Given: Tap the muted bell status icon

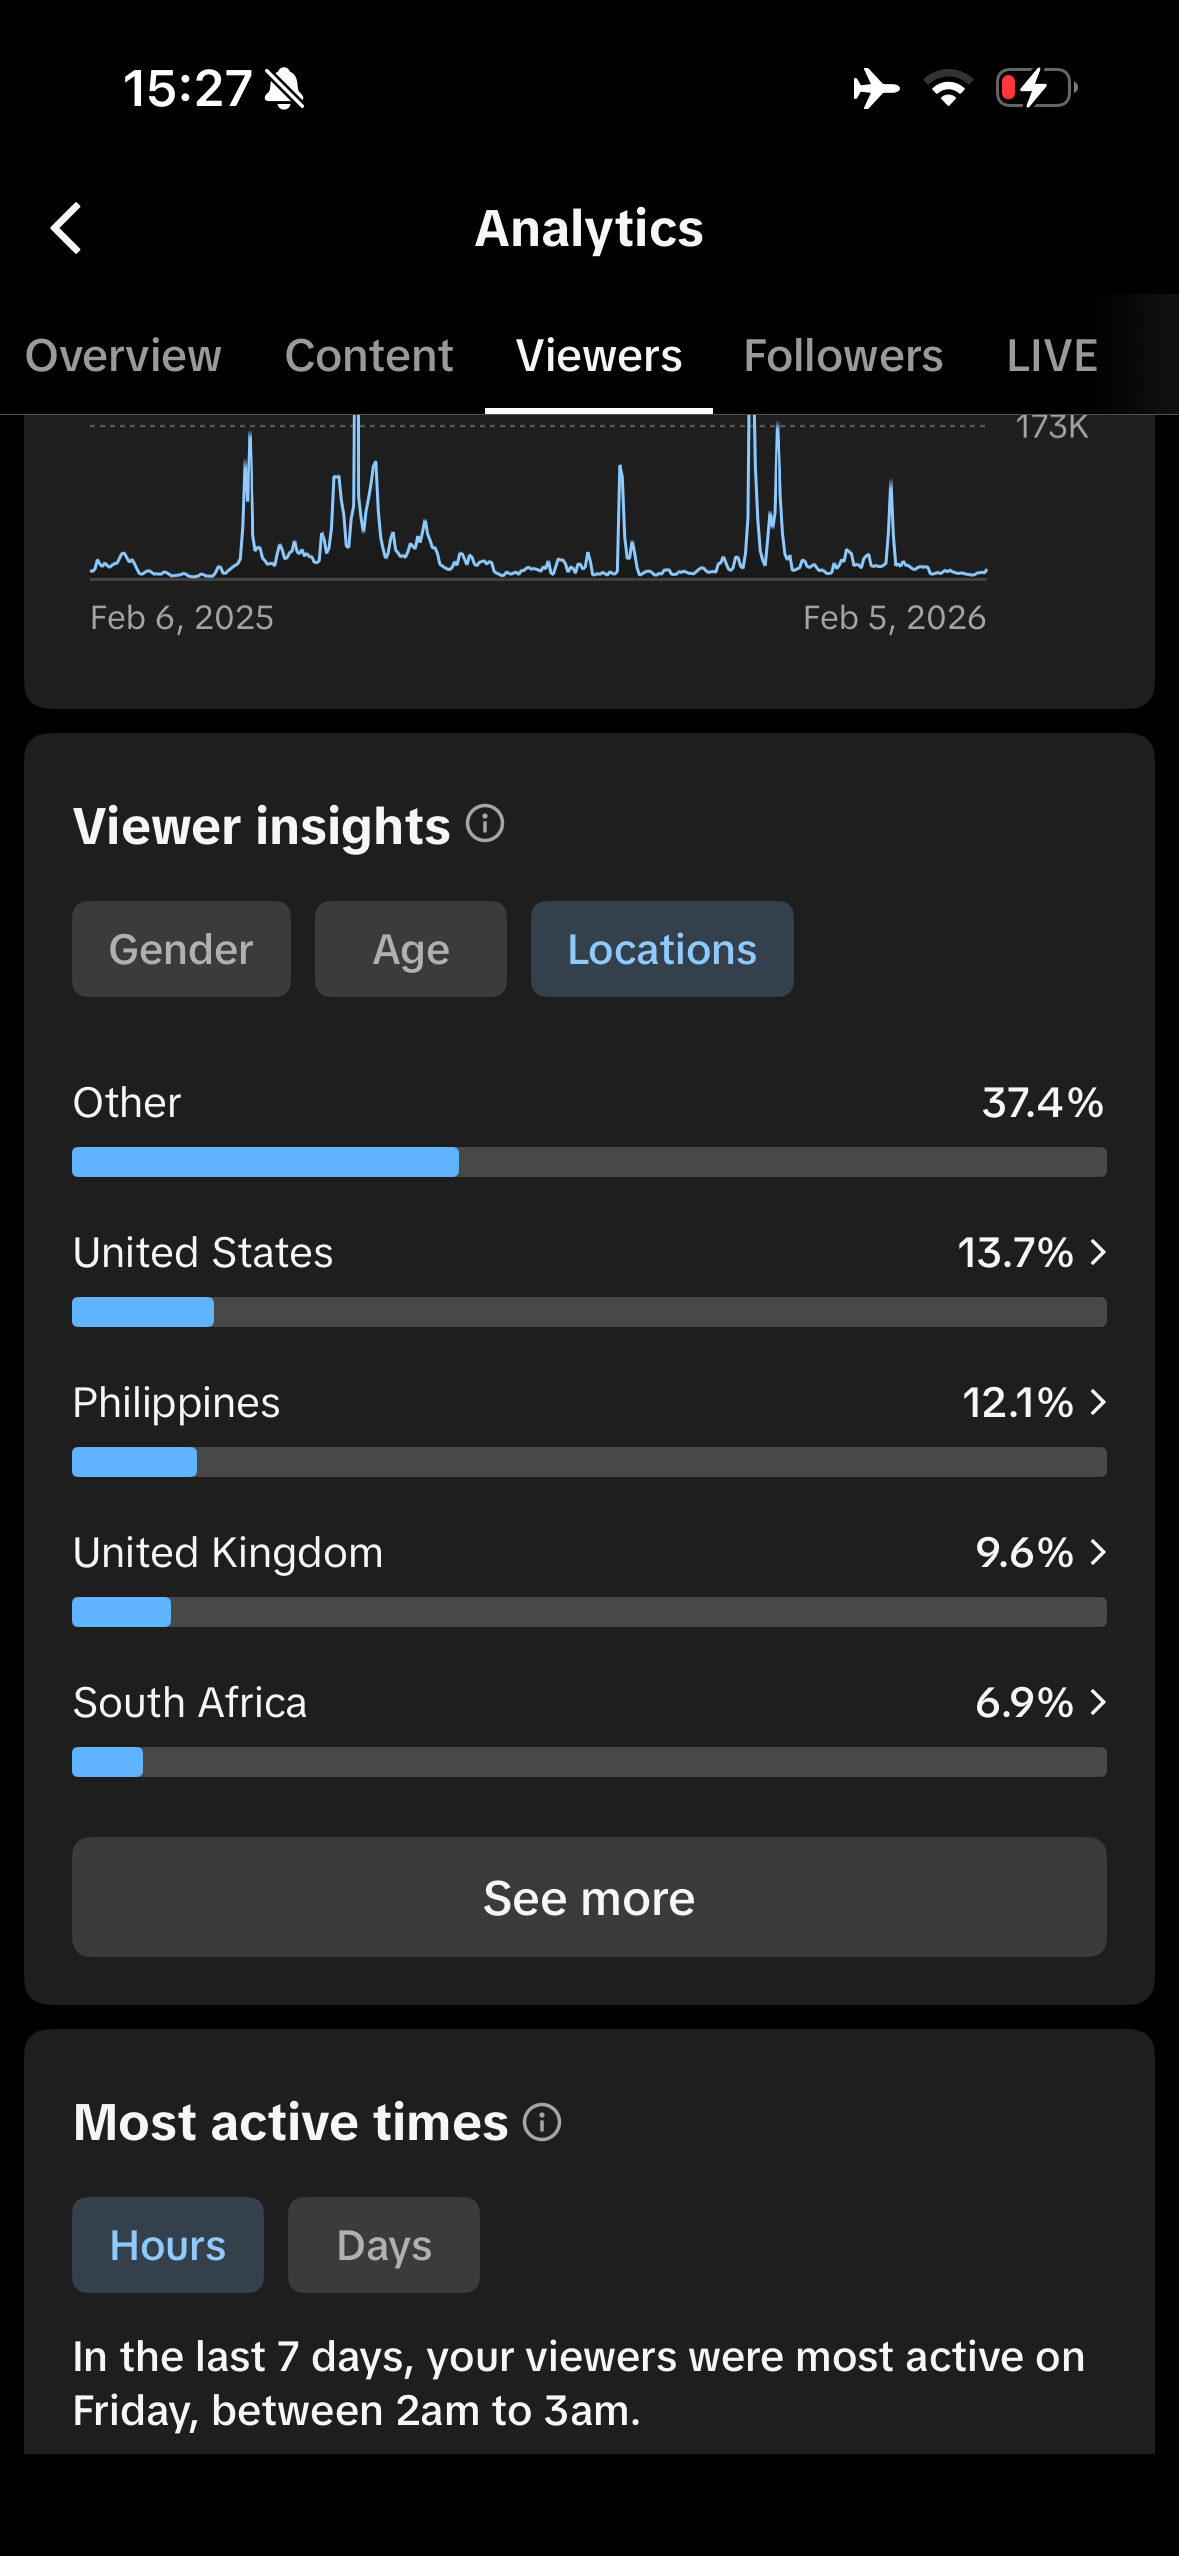Looking at the screenshot, I should 284,89.
